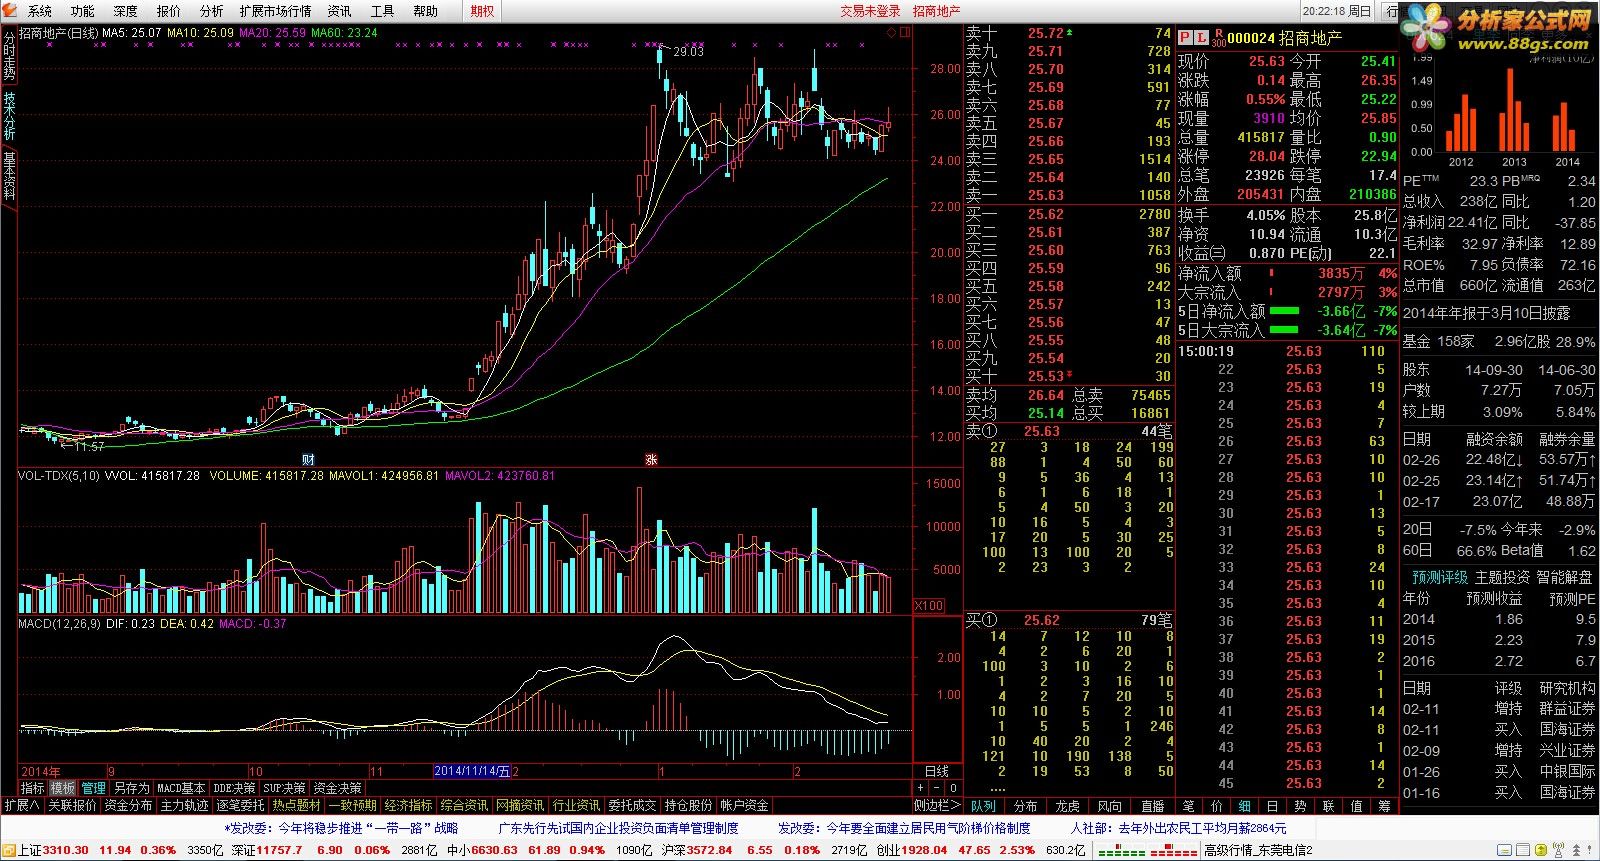The width and height of the screenshot is (1600, 861).
Task: Open the 分析 menu
Action: point(211,11)
